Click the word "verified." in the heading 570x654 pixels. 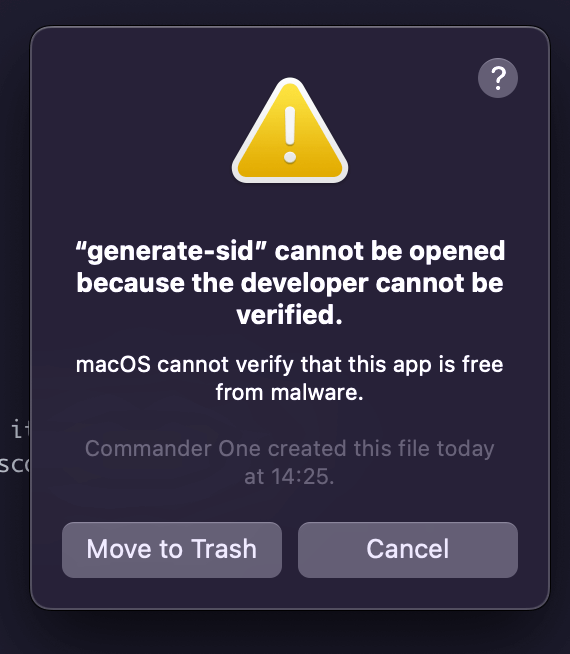point(289,314)
